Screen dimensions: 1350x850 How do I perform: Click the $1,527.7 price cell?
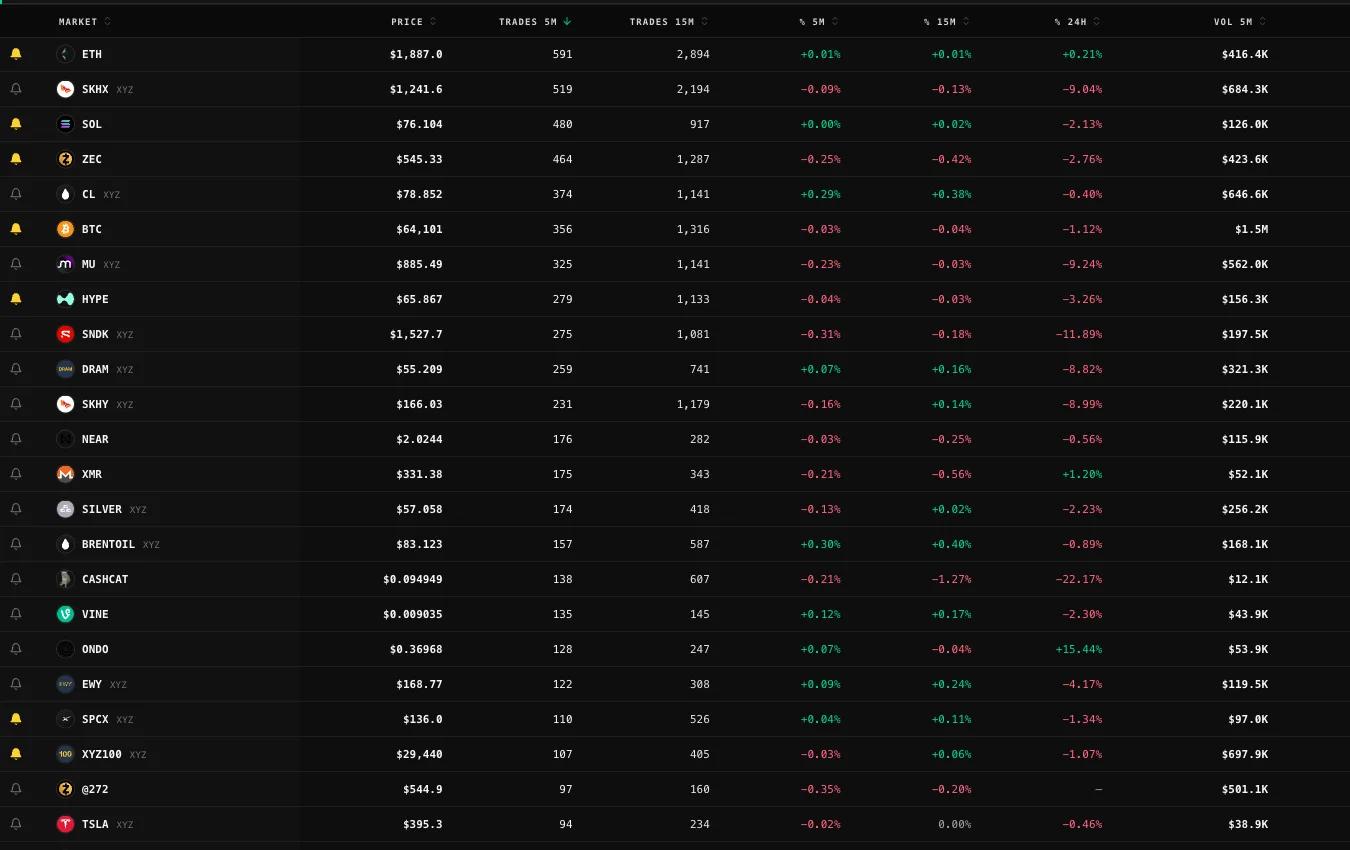[416, 334]
